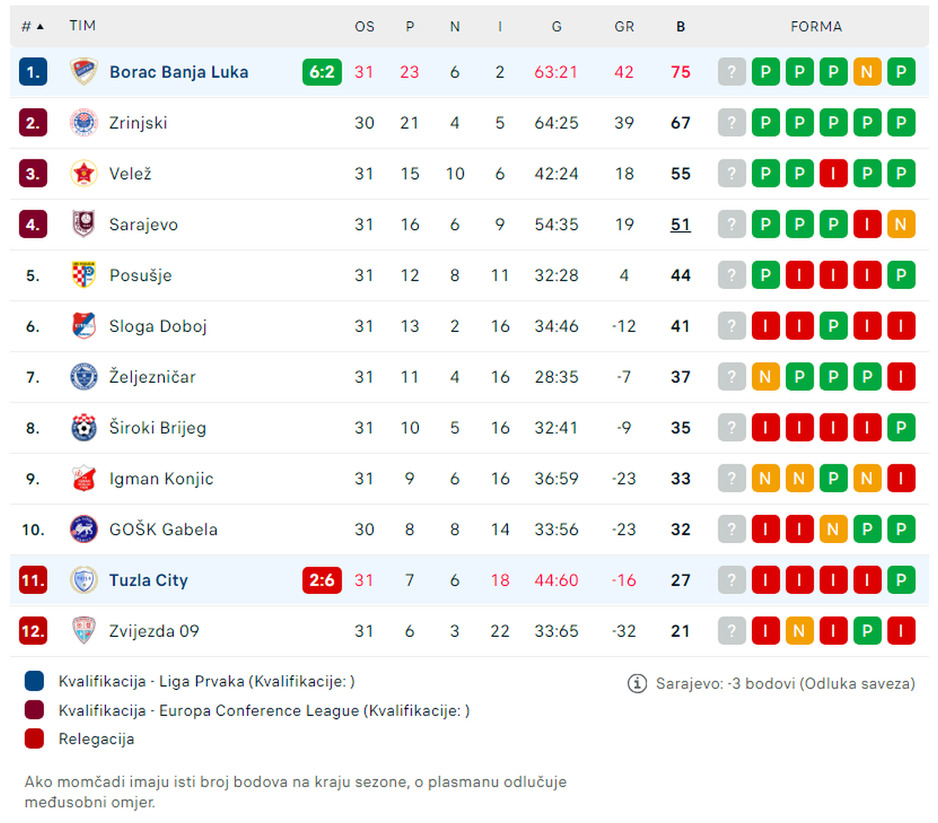
Task: Sort table by the # rank column
Action: coord(32,27)
